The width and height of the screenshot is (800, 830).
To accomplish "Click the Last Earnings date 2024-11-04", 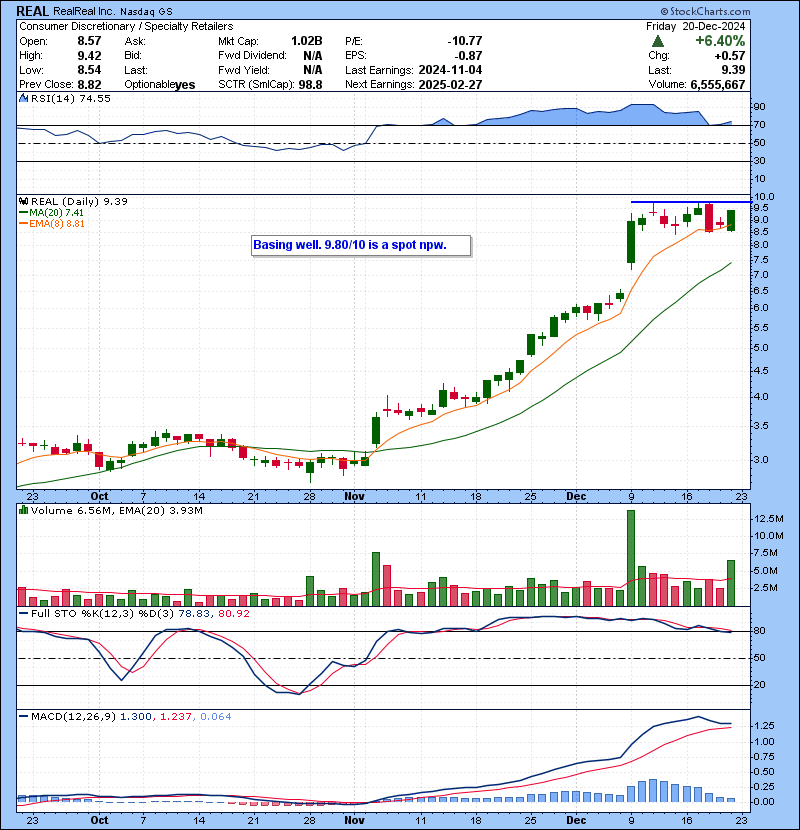I will pyautogui.click(x=450, y=70).
